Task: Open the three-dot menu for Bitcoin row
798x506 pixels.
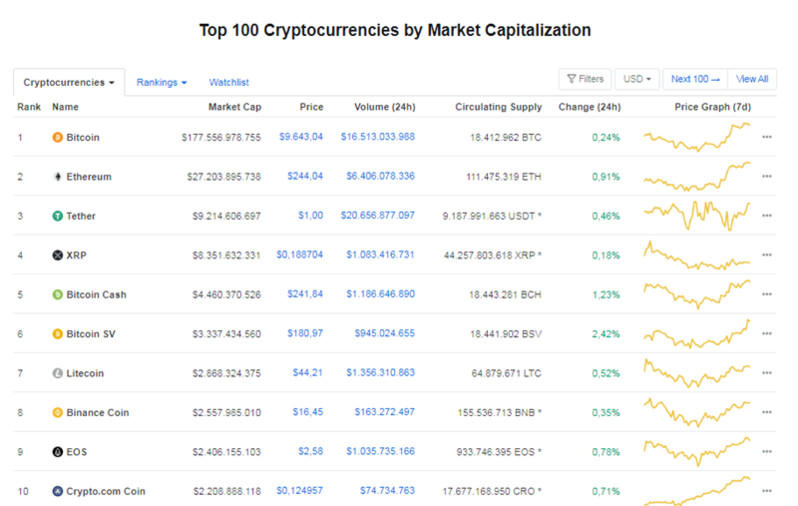Action: coord(767,138)
